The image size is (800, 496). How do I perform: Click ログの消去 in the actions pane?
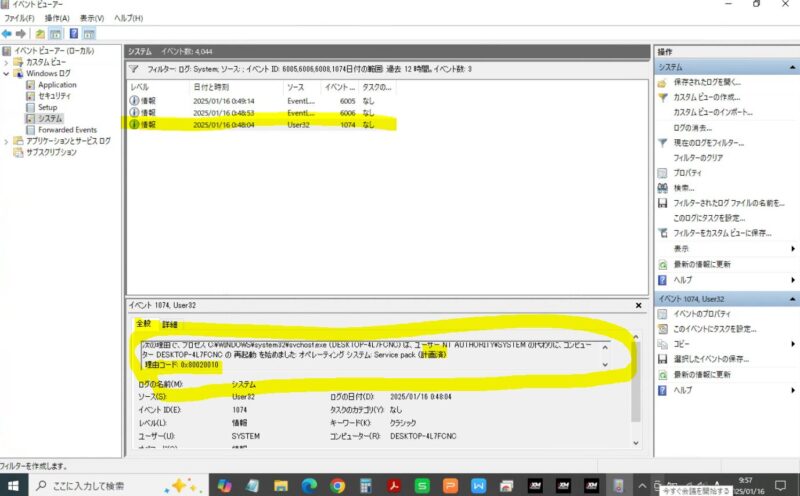coord(692,128)
